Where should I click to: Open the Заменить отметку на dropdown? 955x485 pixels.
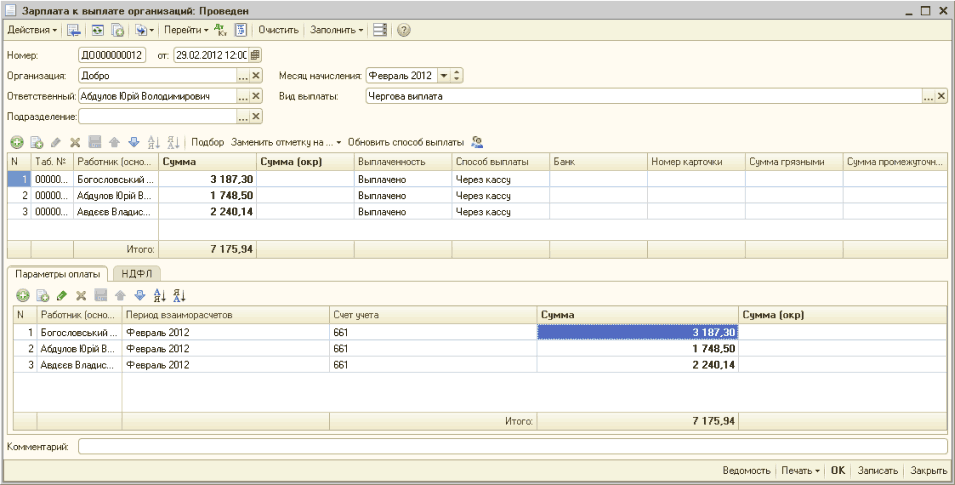(286, 143)
